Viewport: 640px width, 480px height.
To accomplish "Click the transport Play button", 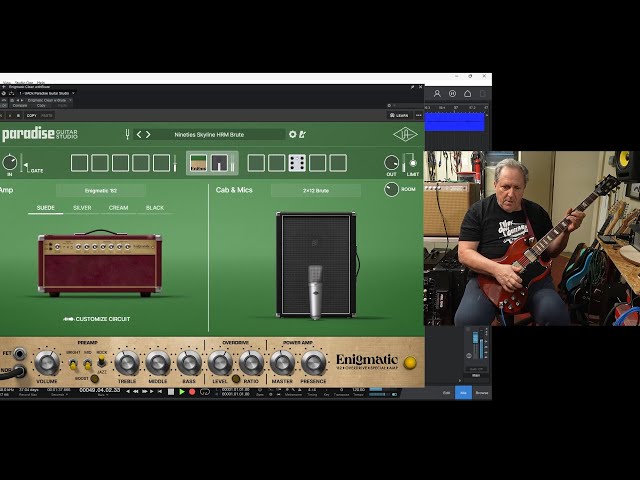I will coord(182,392).
